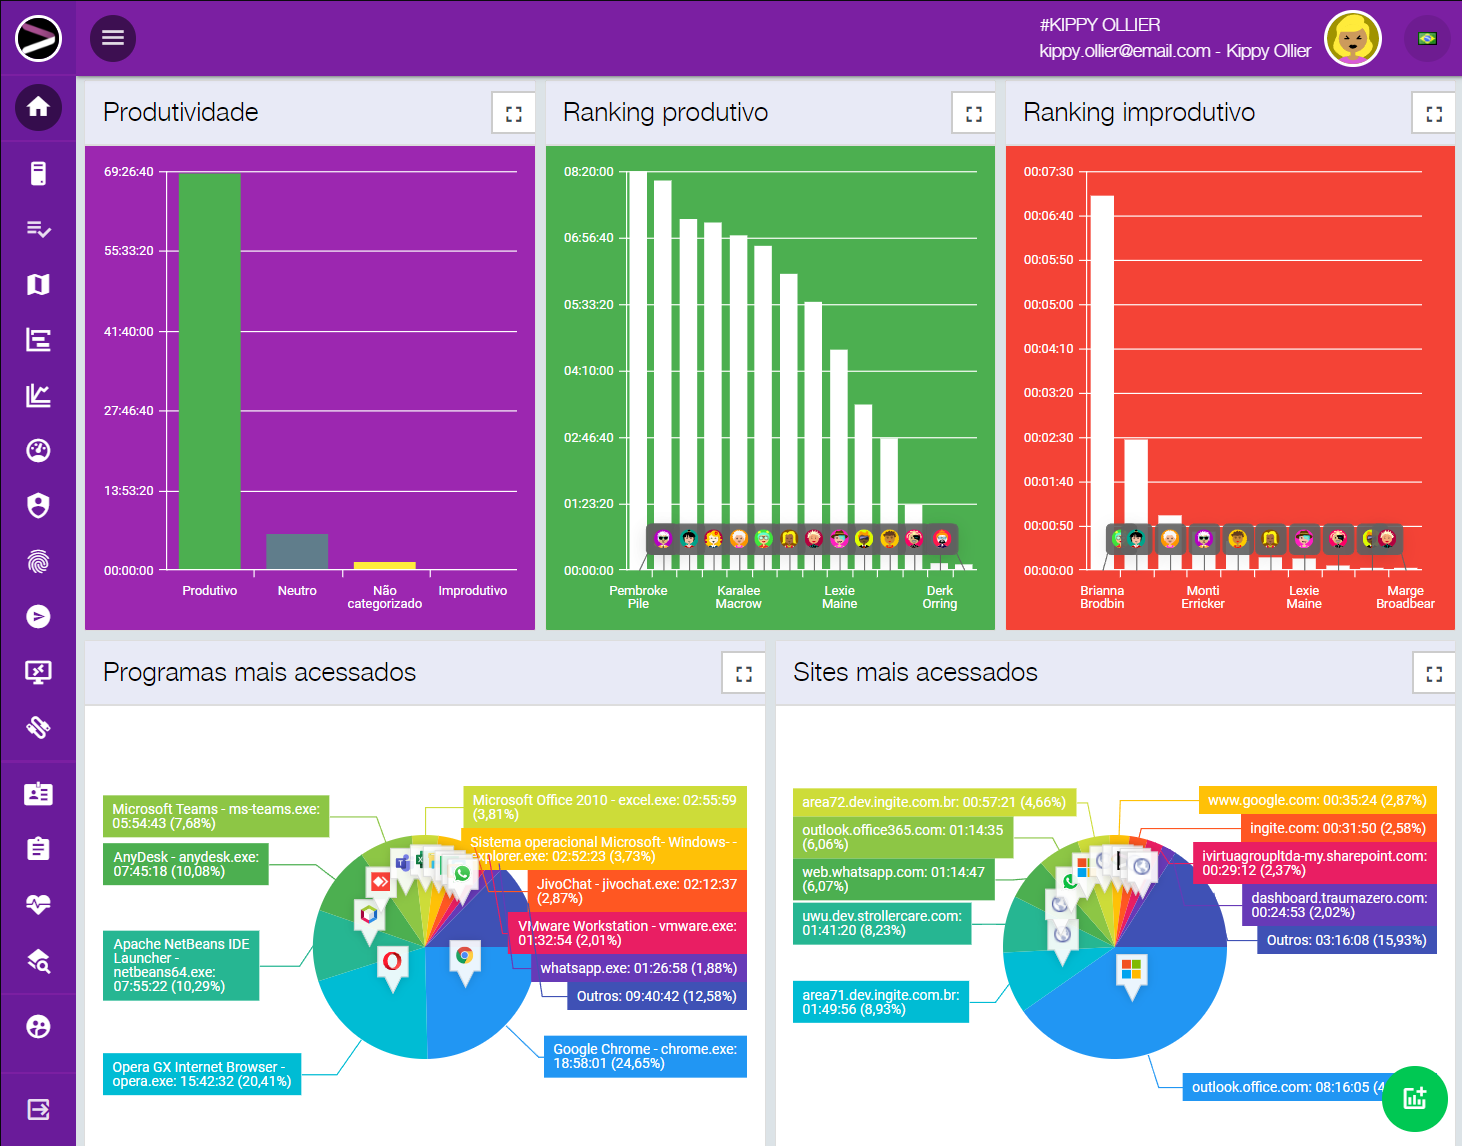Image resolution: width=1462 pixels, height=1146 pixels.
Task: Click the Home icon in the sidebar
Action: pyautogui.click(x=38, y=107)
